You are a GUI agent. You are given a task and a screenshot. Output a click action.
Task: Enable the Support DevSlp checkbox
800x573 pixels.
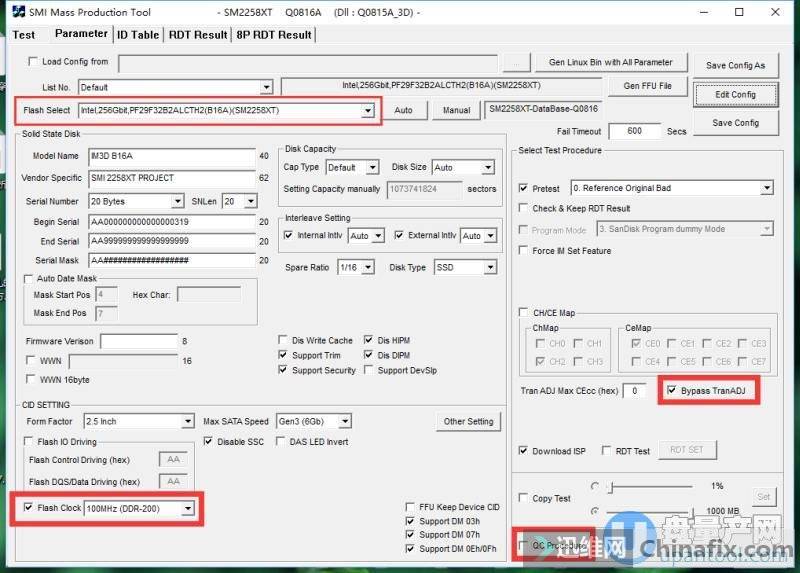(368, 369)
